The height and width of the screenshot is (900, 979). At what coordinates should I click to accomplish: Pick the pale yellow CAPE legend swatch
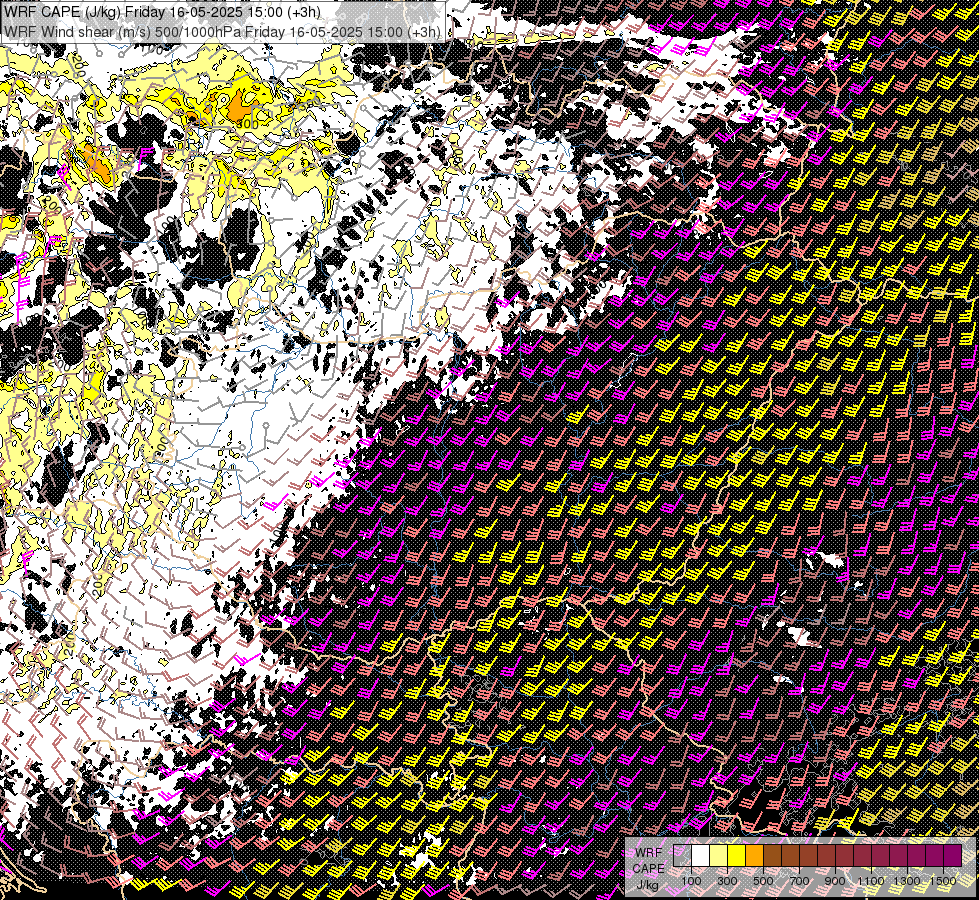tap(719, 856)
